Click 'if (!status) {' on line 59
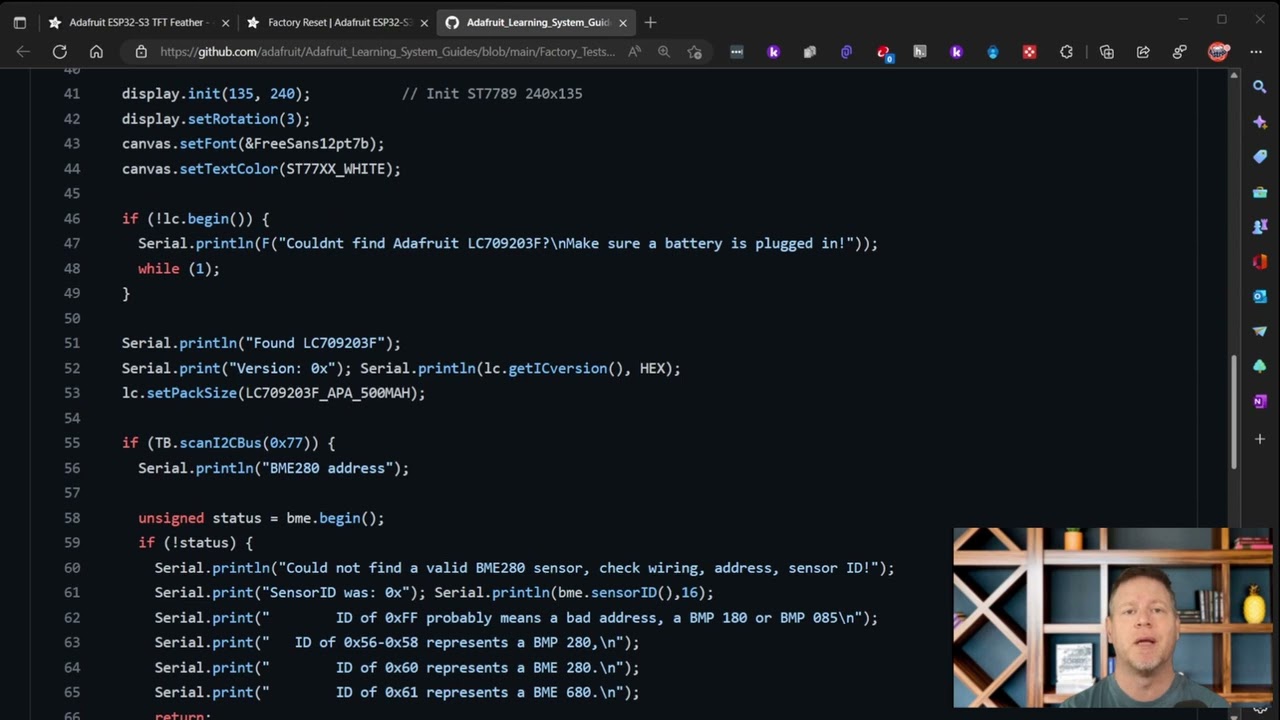This screenshot has height=720, width=1280. click(196, 542)
